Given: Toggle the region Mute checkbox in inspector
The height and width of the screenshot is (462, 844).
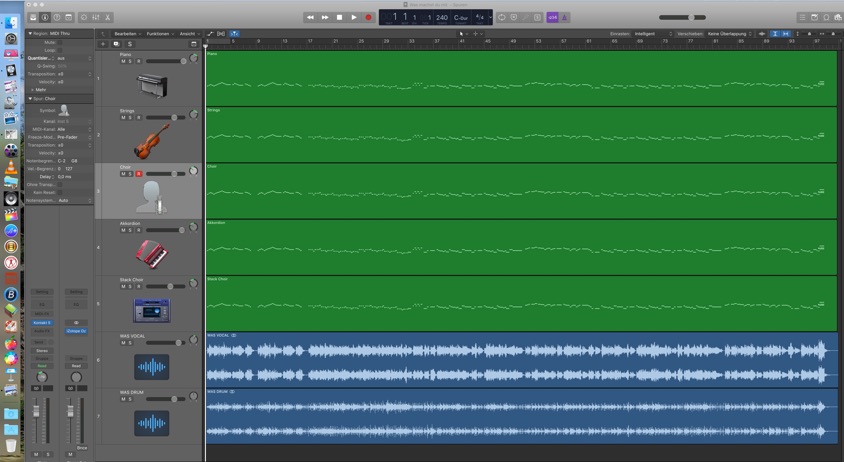Looking at the screenshot, I should pos(60,42).
